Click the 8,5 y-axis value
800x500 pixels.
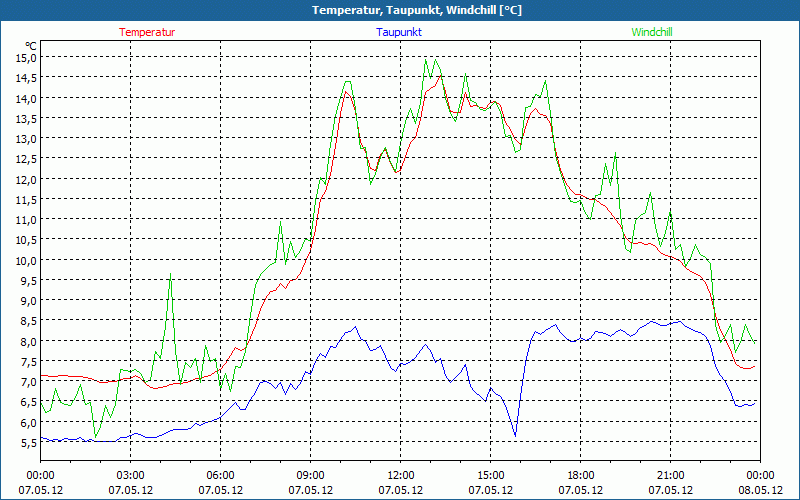click(29, 321)
